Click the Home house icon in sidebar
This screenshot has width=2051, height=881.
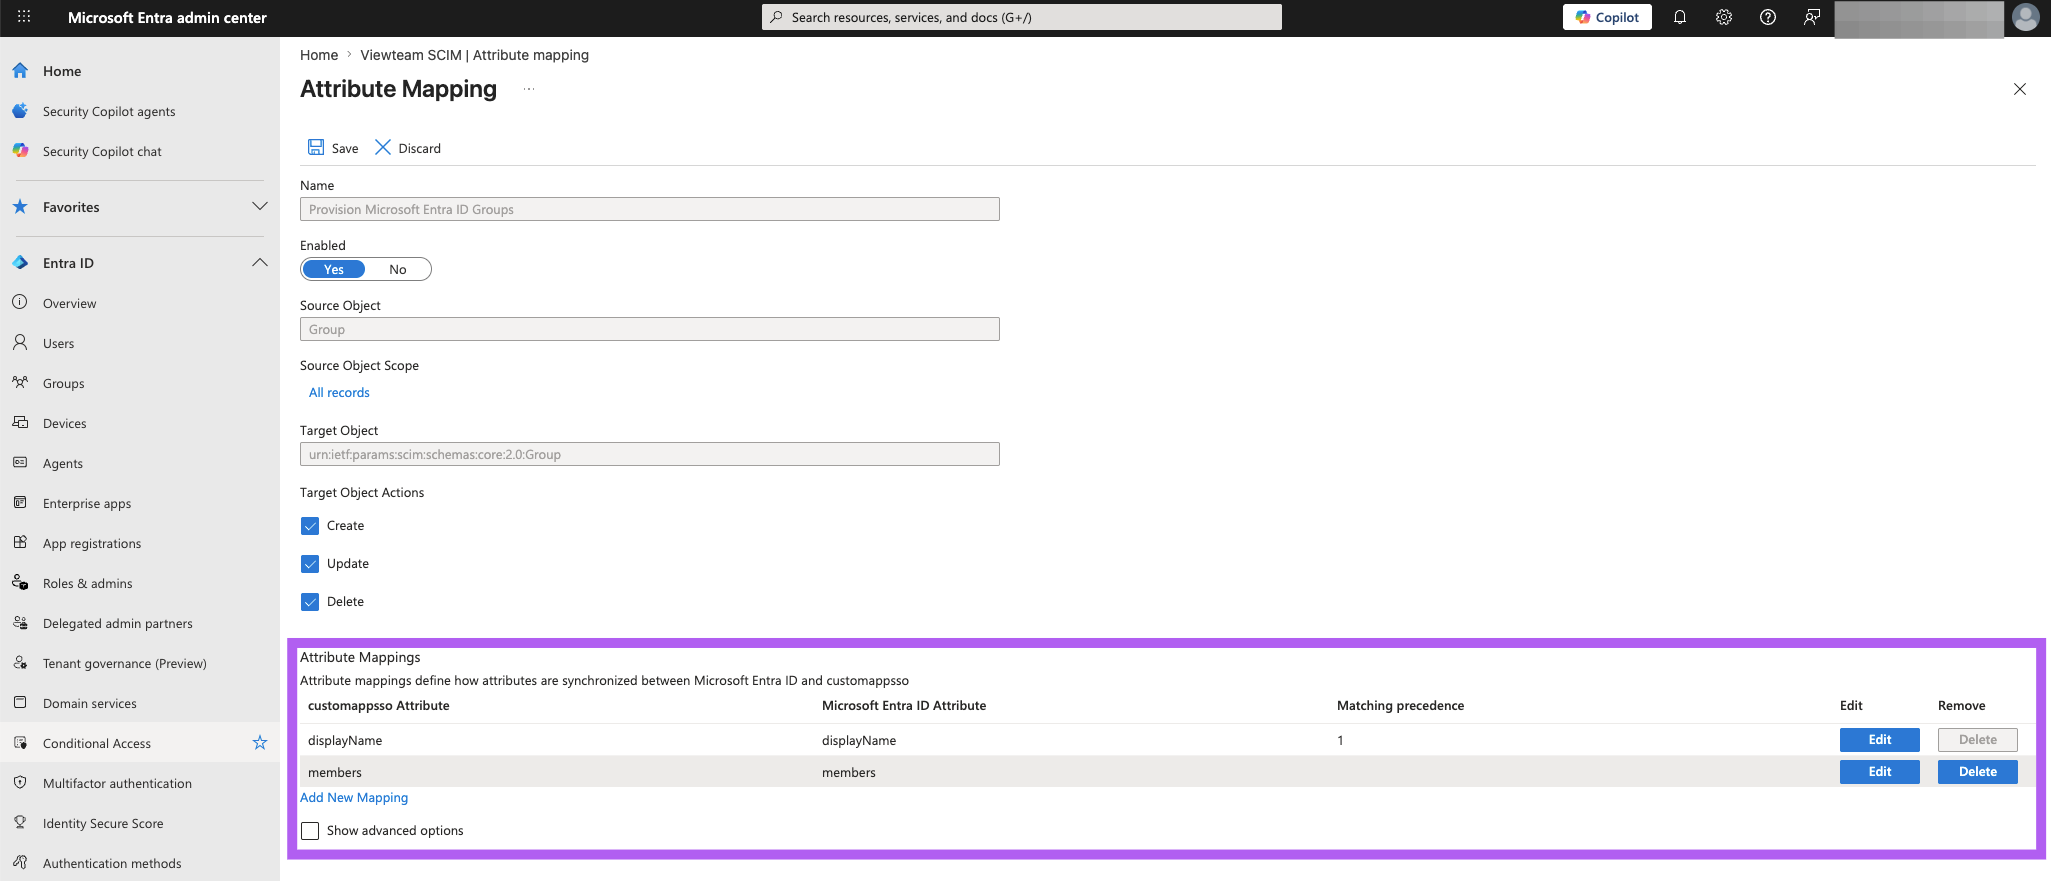pyautogui.click(x=20, y=71)
